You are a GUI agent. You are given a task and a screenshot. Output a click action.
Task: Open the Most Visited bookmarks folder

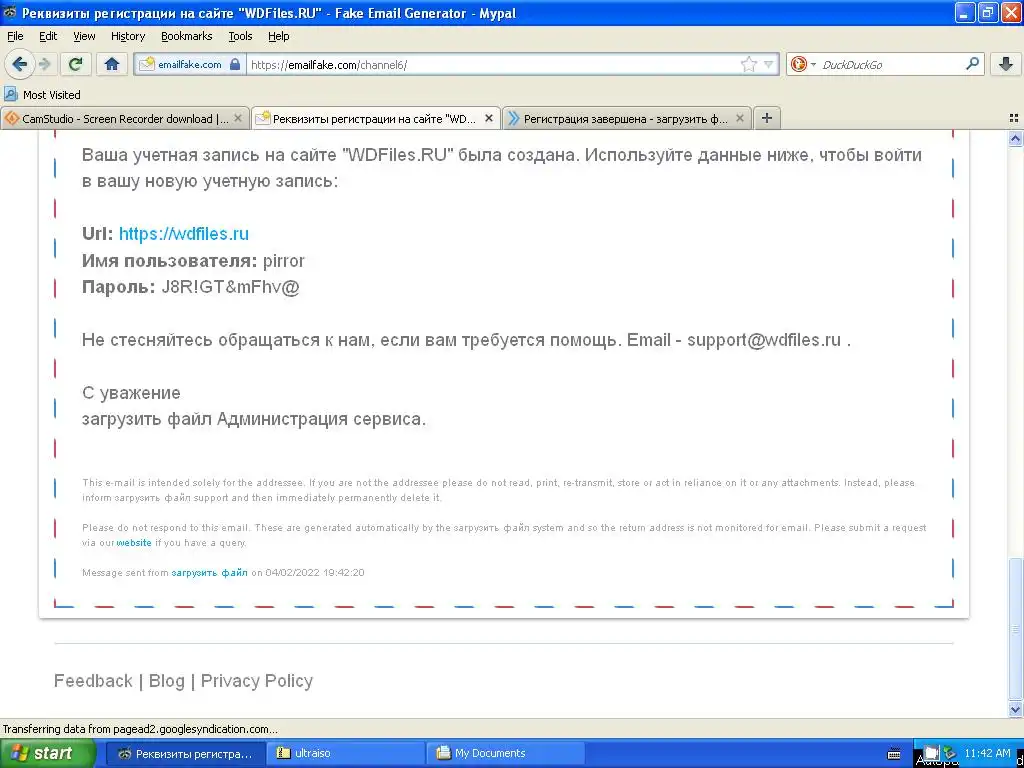42,95
